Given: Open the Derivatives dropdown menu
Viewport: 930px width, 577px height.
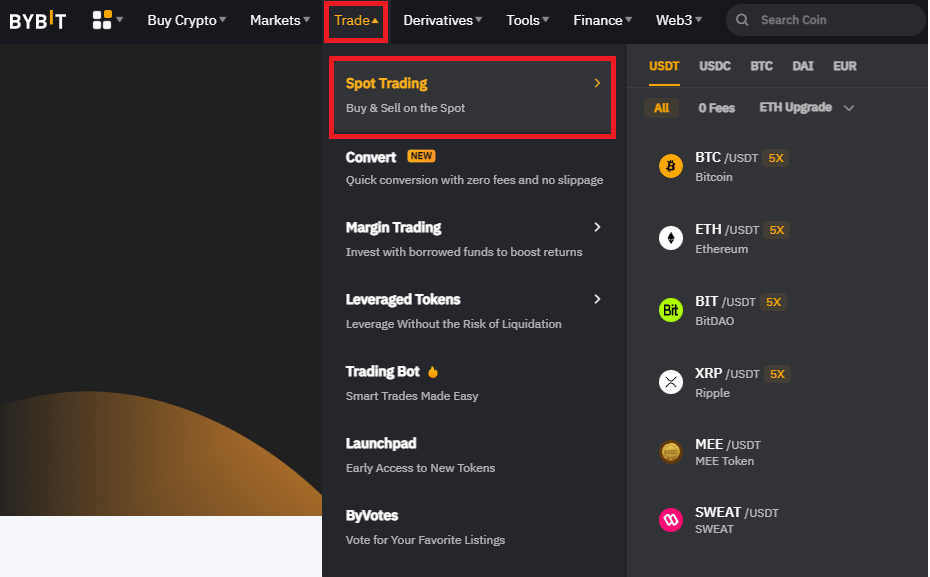Looking at the screenshot, I should 442,20.
